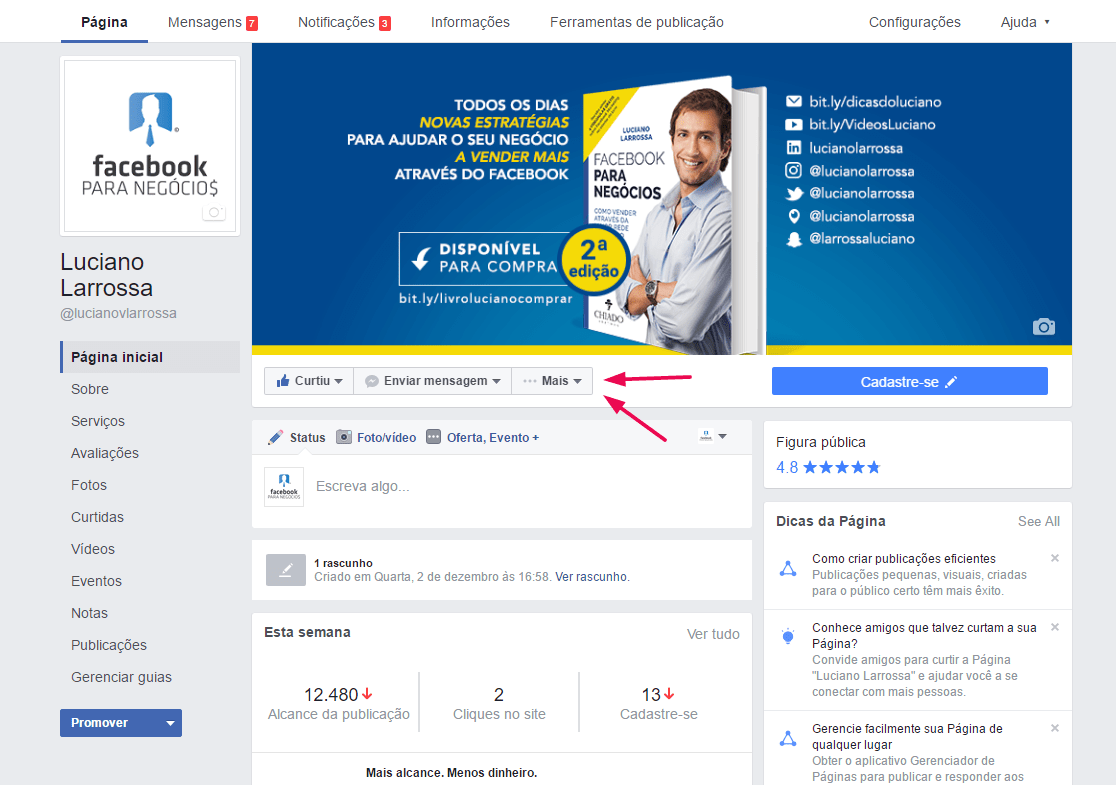Select the Foto/vídeo post option

[x=377, y=438]
